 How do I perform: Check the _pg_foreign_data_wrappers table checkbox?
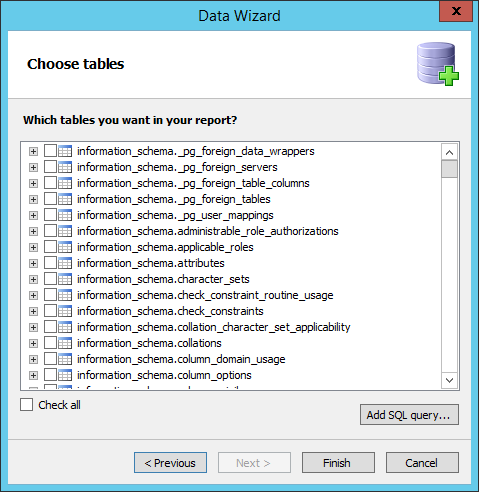coord(50,151)
